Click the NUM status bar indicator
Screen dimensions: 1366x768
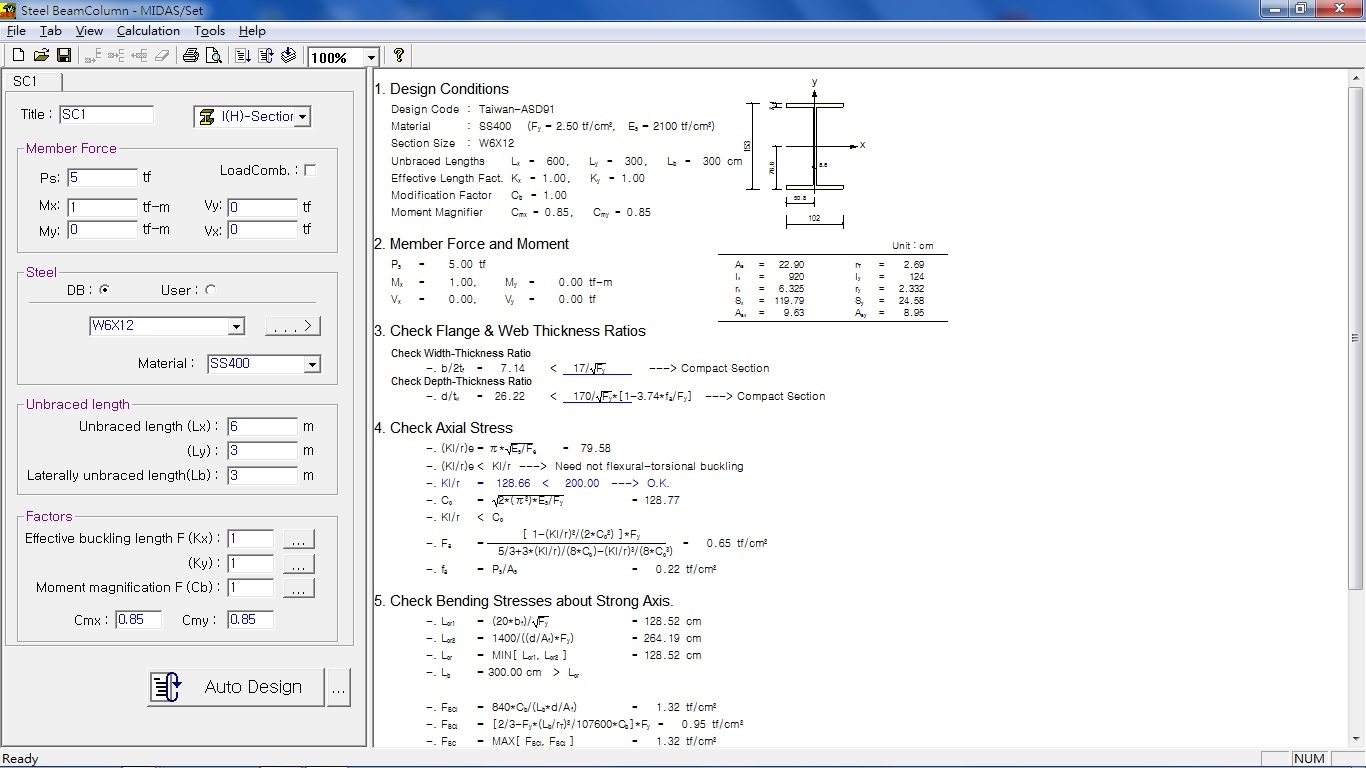click(x=1309, y=759)
